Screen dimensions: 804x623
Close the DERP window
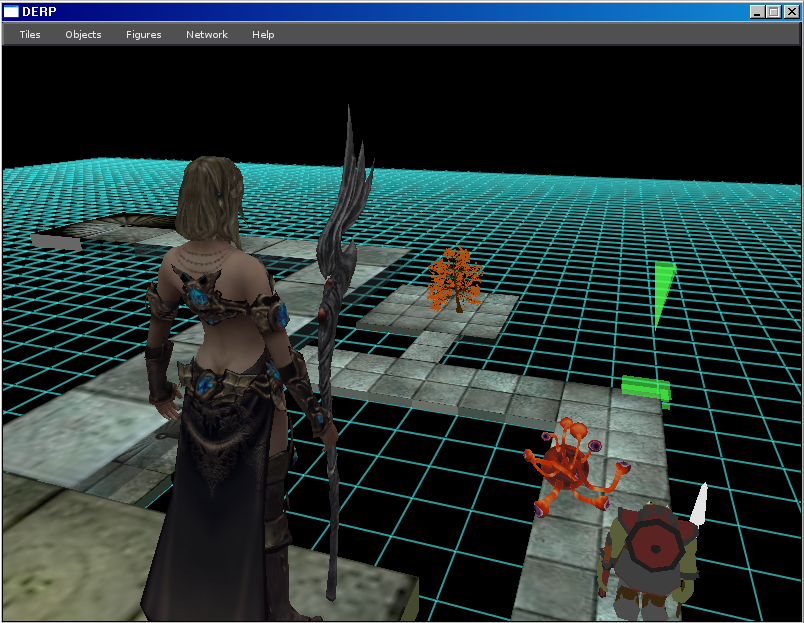point(791,12)
